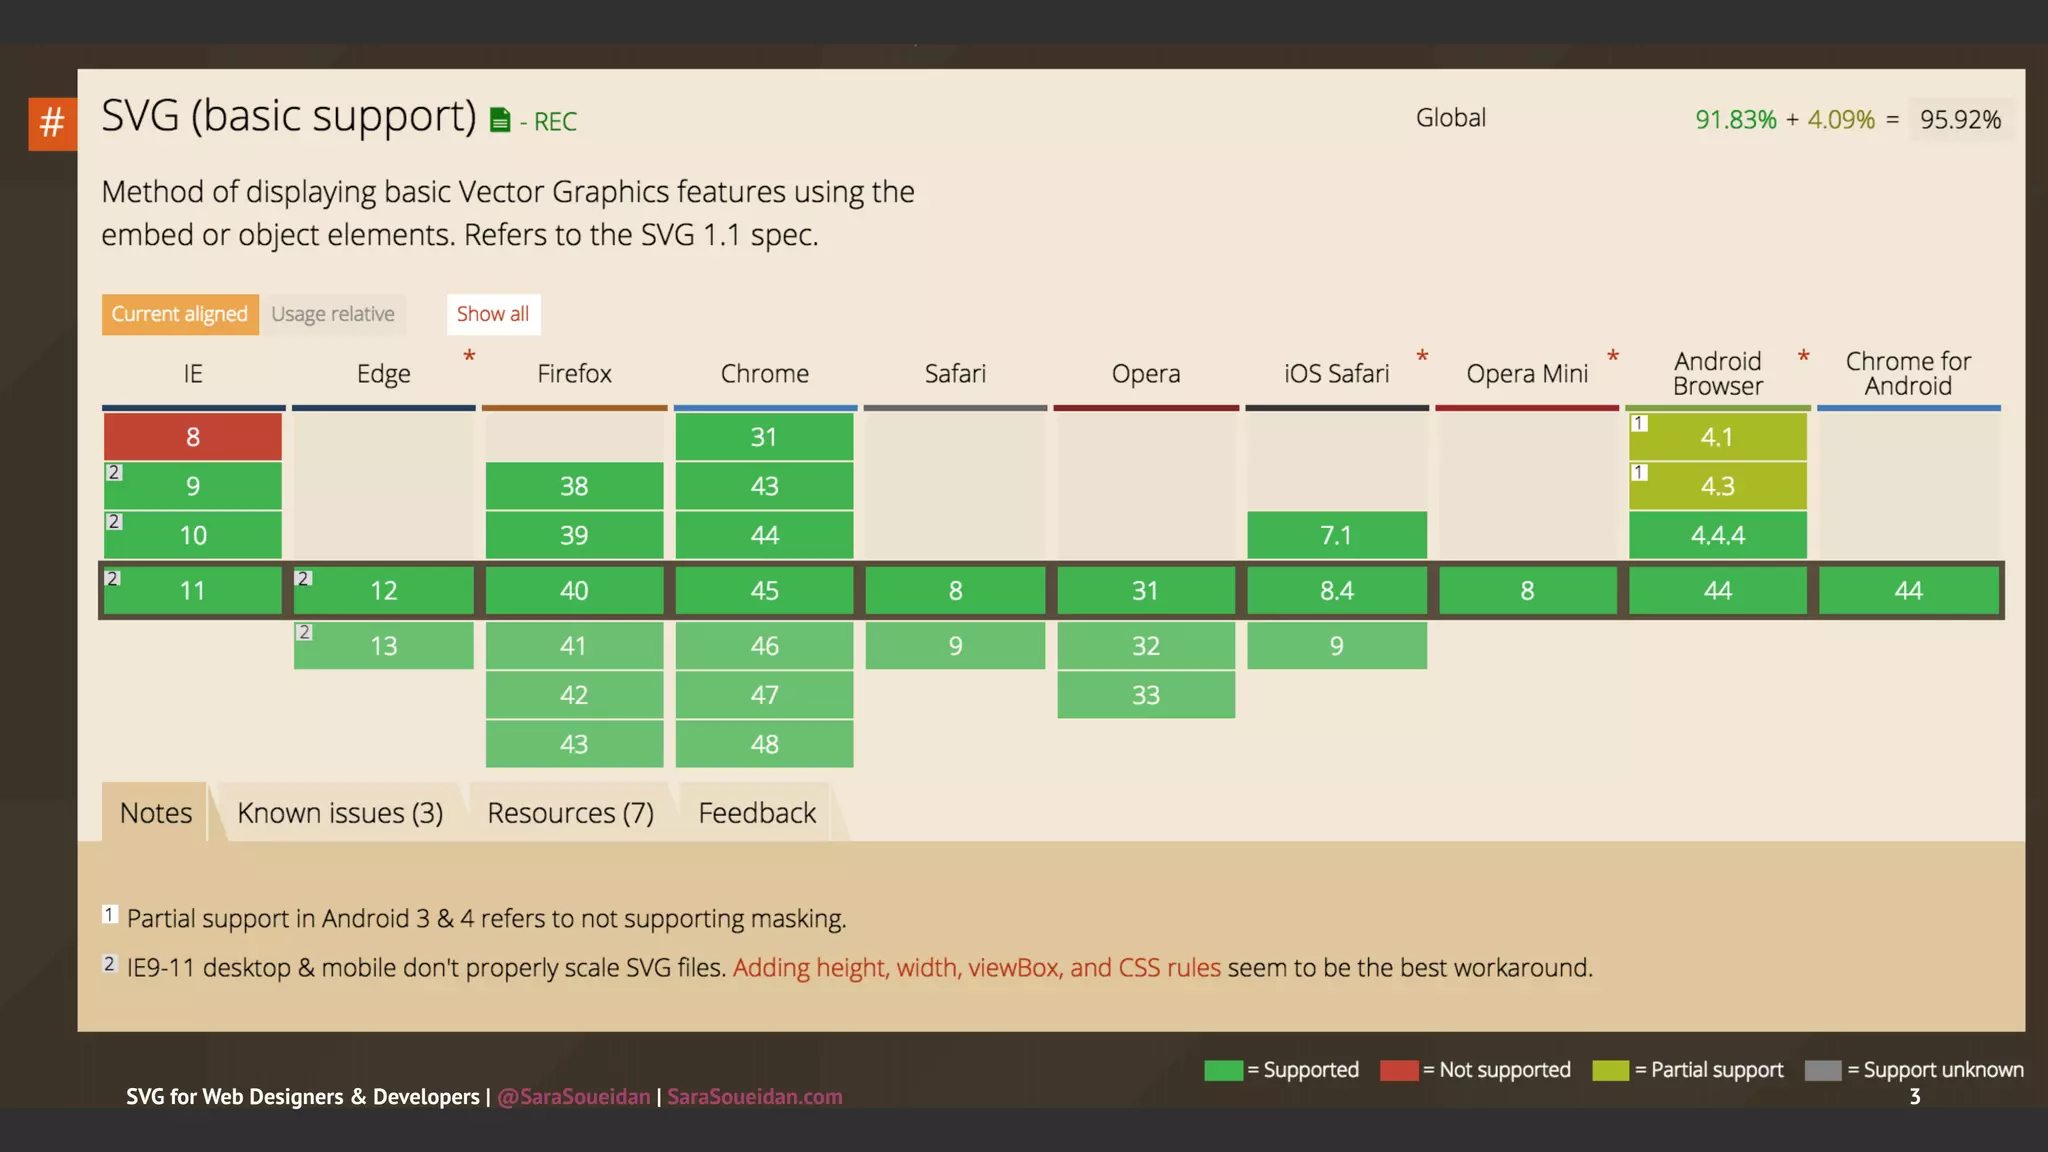This screenshot has height=1152, width=2048.
Task: Click the Chrome 45 current version cell
Action: point(764,591)
